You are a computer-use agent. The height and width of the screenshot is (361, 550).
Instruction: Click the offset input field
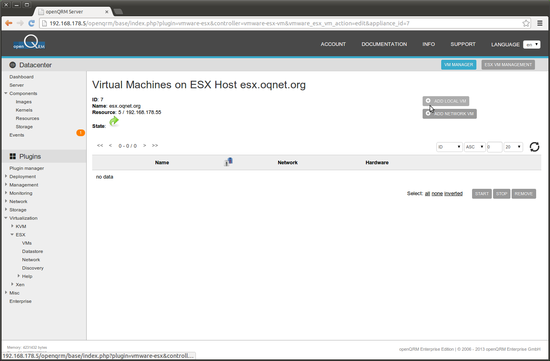point(494,147)
